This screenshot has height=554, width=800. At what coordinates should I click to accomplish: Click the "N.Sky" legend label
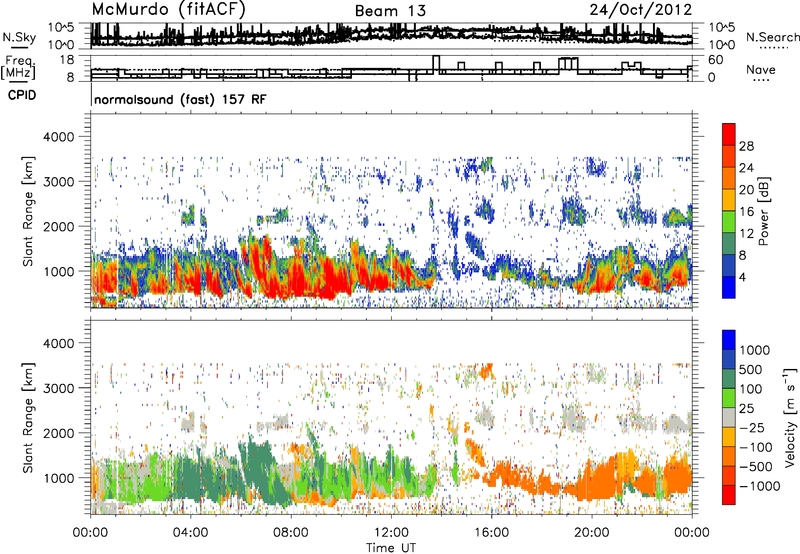click(19, 37)
